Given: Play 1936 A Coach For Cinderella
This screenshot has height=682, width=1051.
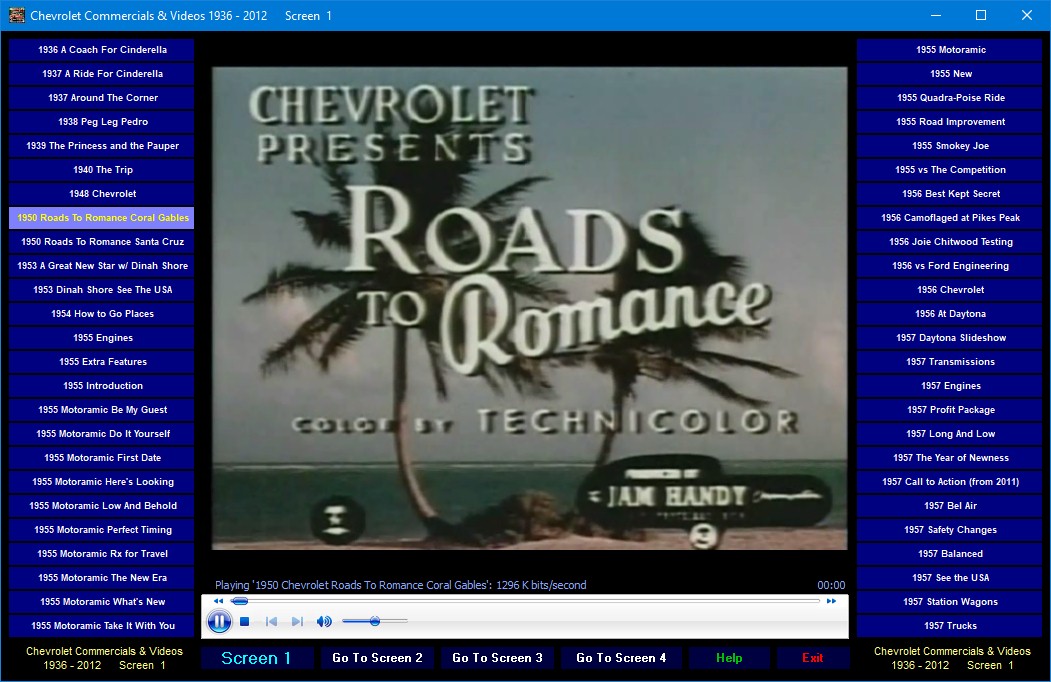Looking at the screenshot, I should pos(102,50).
